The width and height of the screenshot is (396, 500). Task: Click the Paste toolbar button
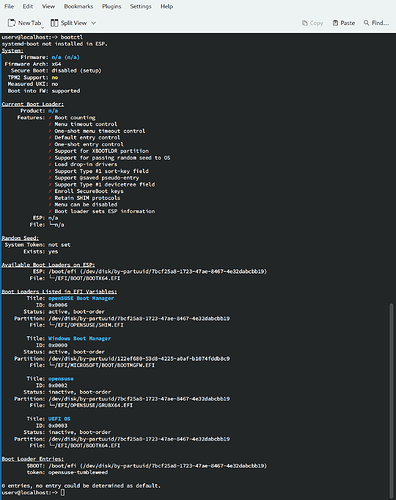click(344, 23)
